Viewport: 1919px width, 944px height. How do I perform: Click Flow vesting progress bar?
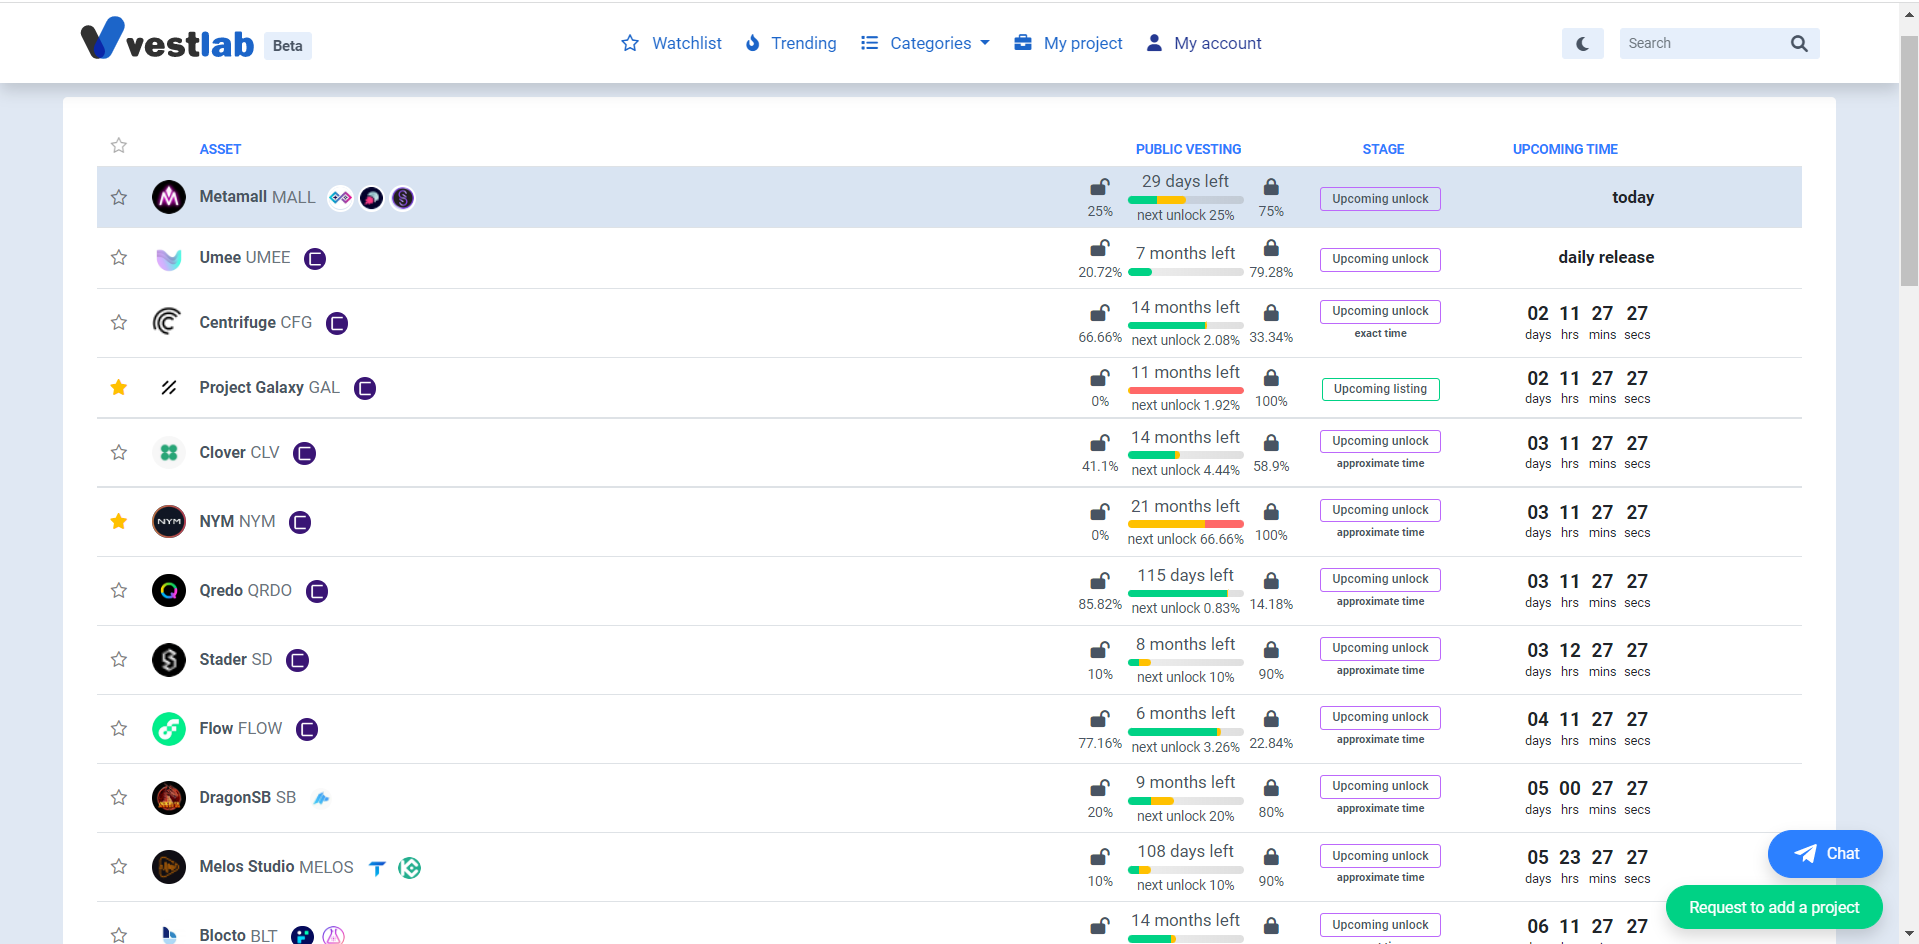[1185, 731]
